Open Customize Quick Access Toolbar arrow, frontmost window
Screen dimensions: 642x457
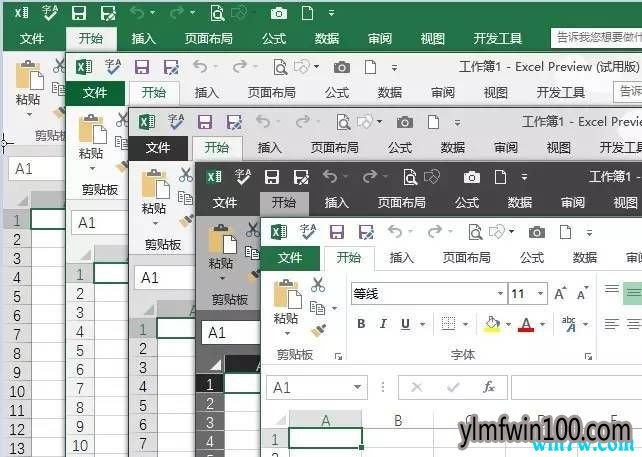tap(589, 233)
